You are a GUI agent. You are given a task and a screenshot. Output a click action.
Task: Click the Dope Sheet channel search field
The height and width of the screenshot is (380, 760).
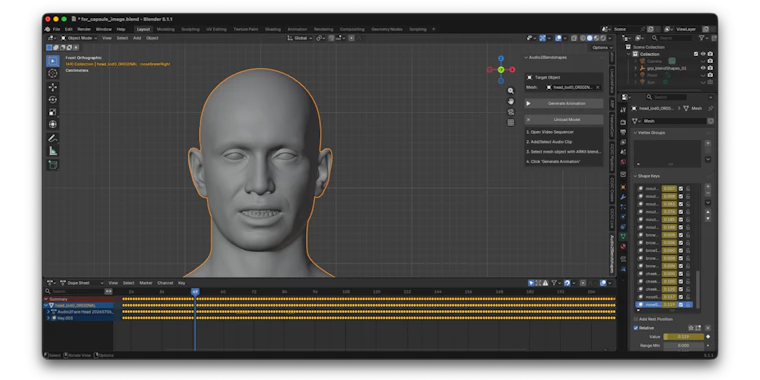point(75,291)
